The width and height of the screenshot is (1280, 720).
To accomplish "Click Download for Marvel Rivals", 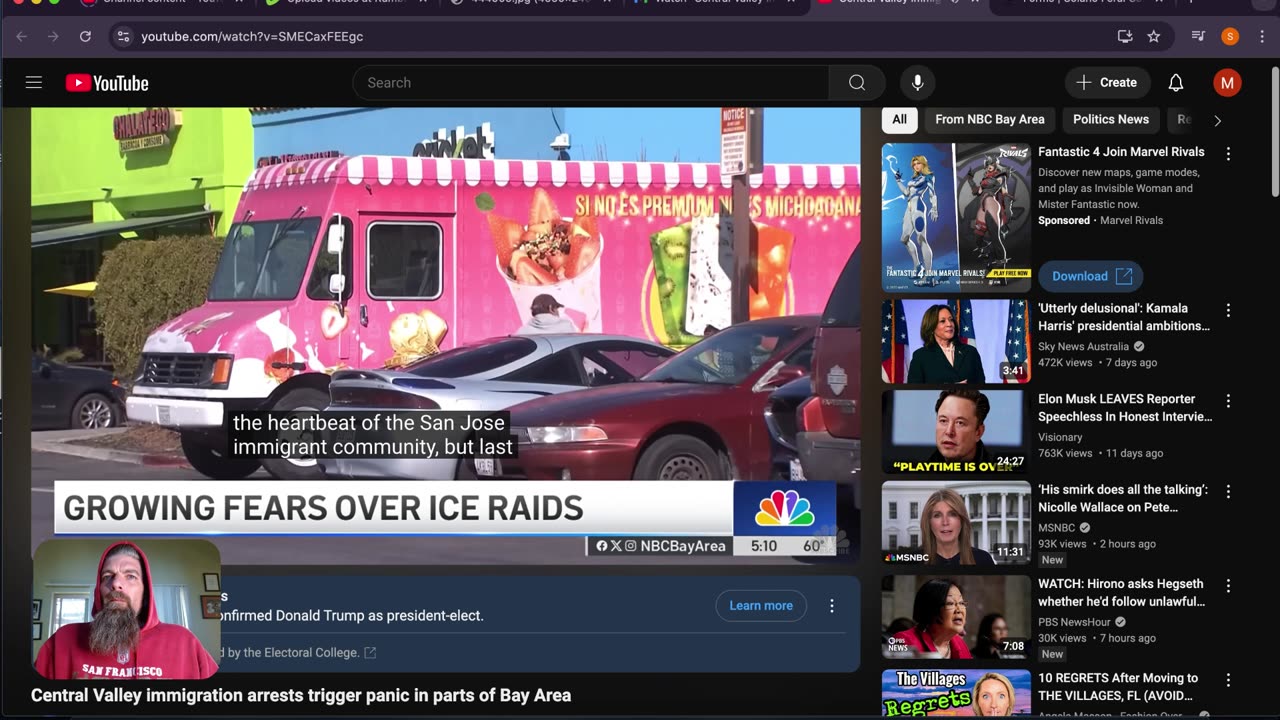I will point(1090,276).
